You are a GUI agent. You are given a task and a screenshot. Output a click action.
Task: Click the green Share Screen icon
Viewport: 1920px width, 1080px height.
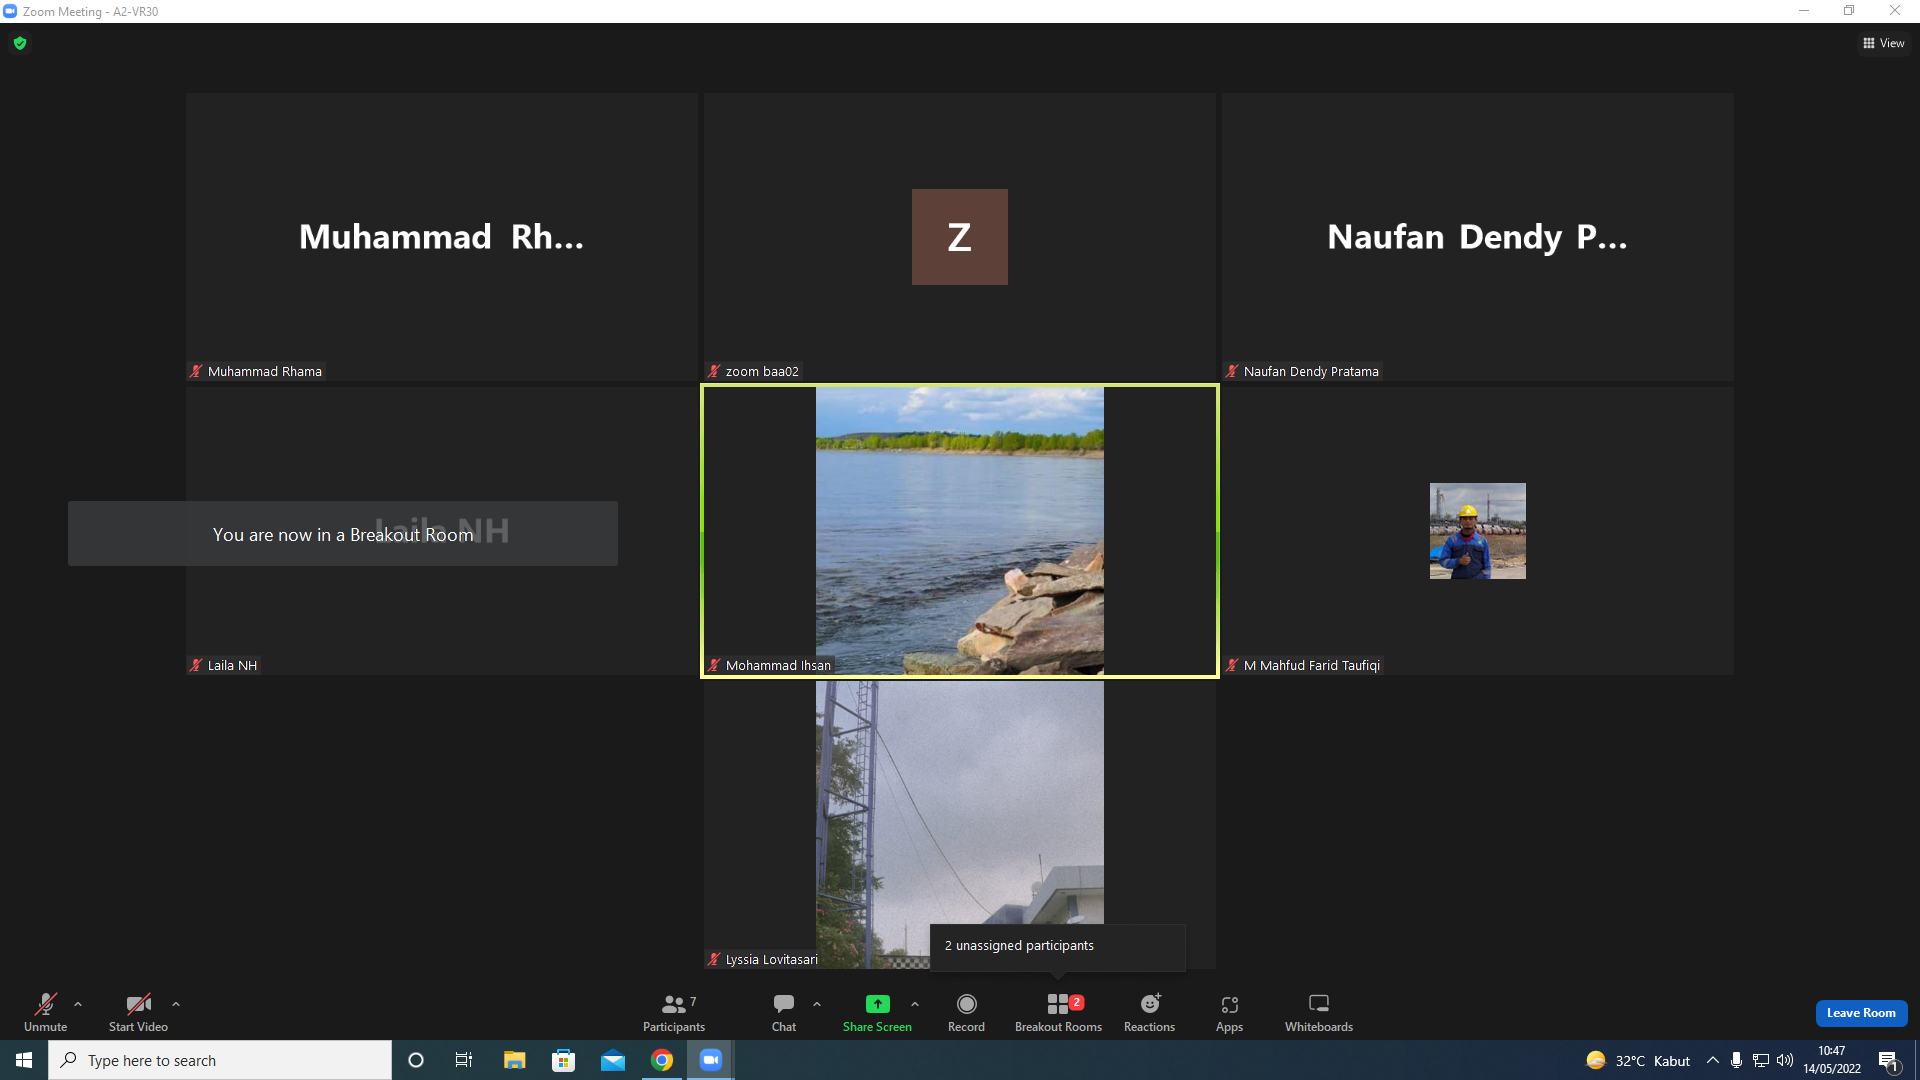(x=877, y=1004)
